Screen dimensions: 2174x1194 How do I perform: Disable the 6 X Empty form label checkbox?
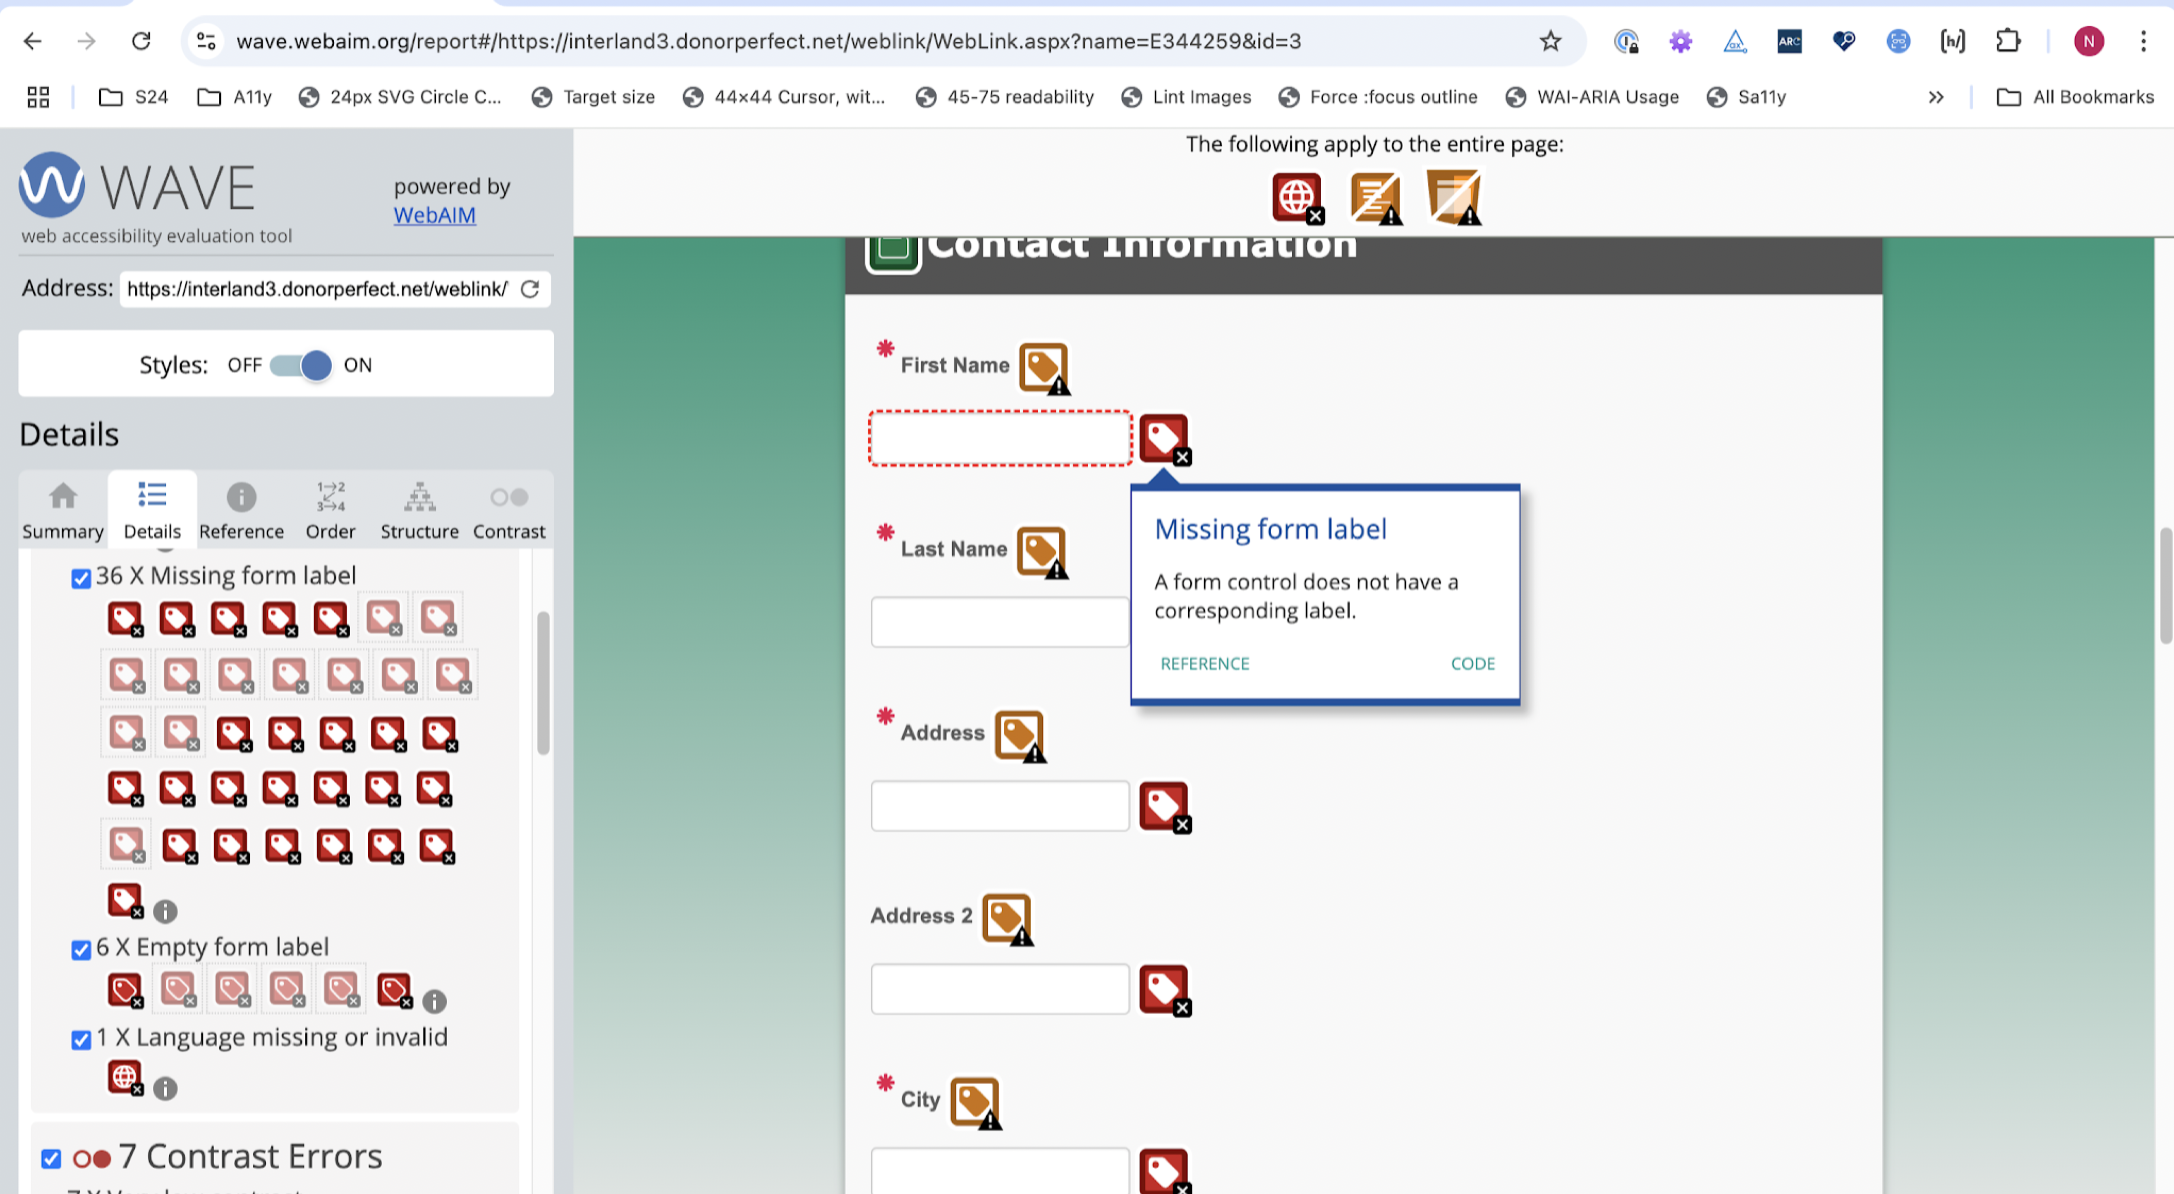pos(80,949)
